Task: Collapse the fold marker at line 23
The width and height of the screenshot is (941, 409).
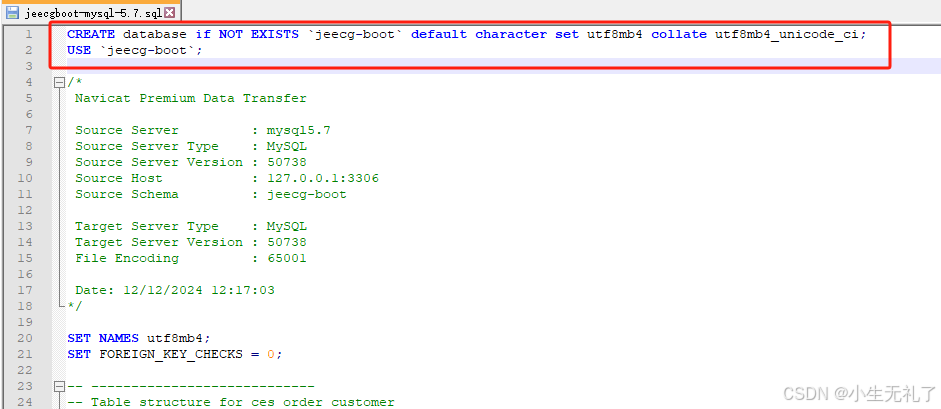Action: coord(59,386)
